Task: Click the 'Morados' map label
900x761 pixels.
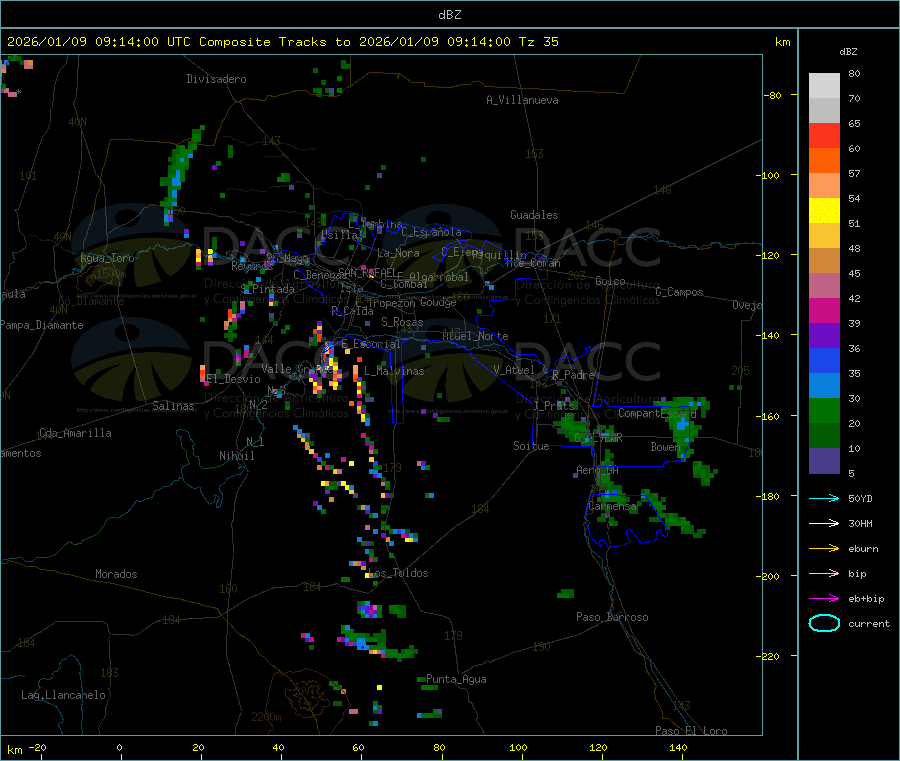Action: click(x=116, y=574)
